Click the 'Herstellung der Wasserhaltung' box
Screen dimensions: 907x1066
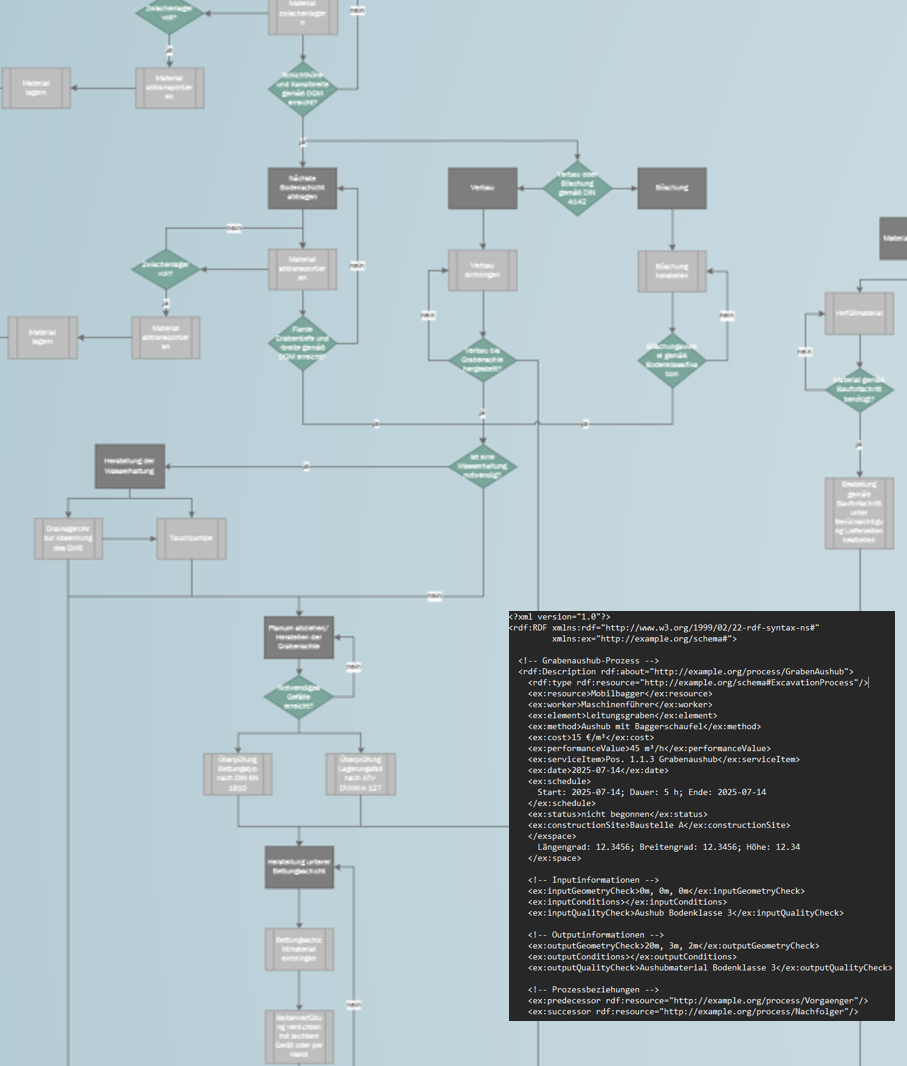click(130, 466)
